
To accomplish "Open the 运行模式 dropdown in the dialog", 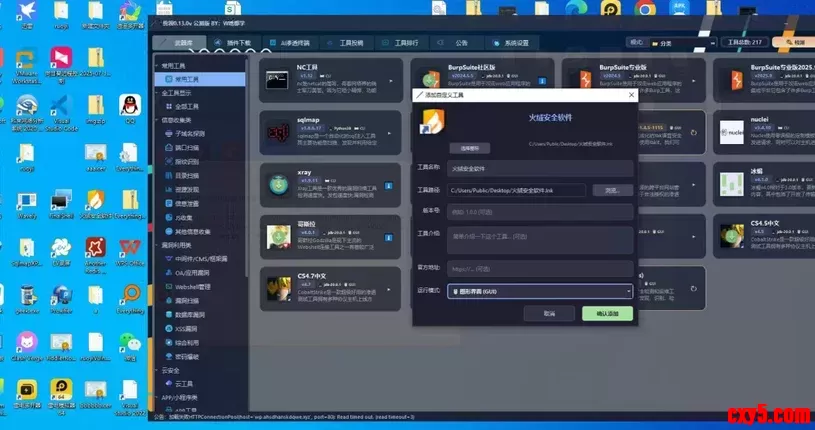I will [539, 291].
